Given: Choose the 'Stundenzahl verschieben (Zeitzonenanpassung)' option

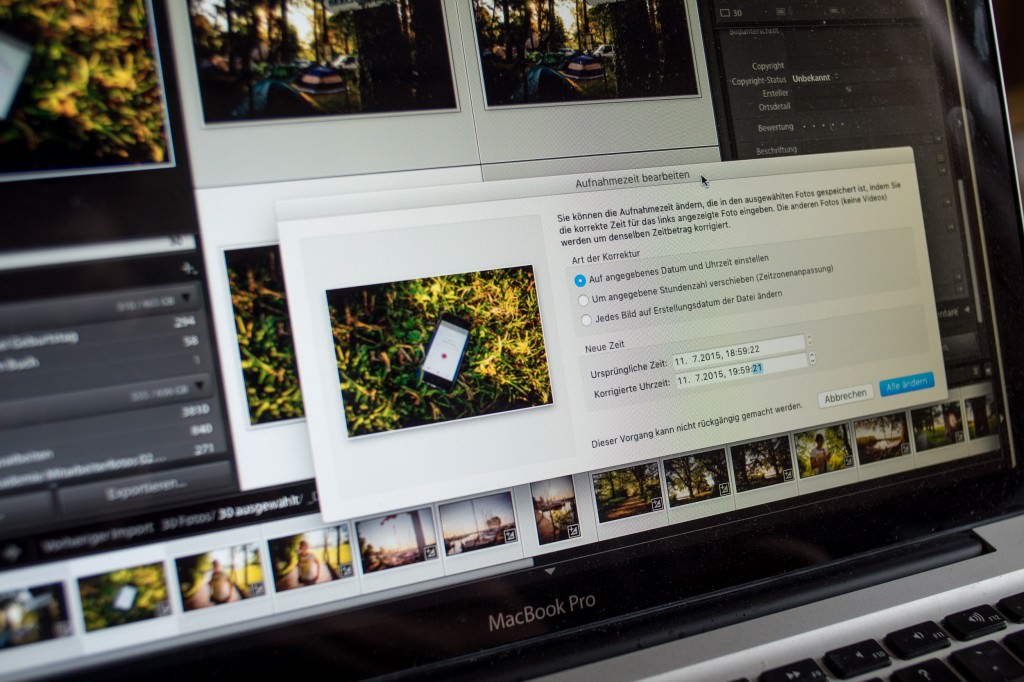Looking at the screenshot, I should (583, 299).
